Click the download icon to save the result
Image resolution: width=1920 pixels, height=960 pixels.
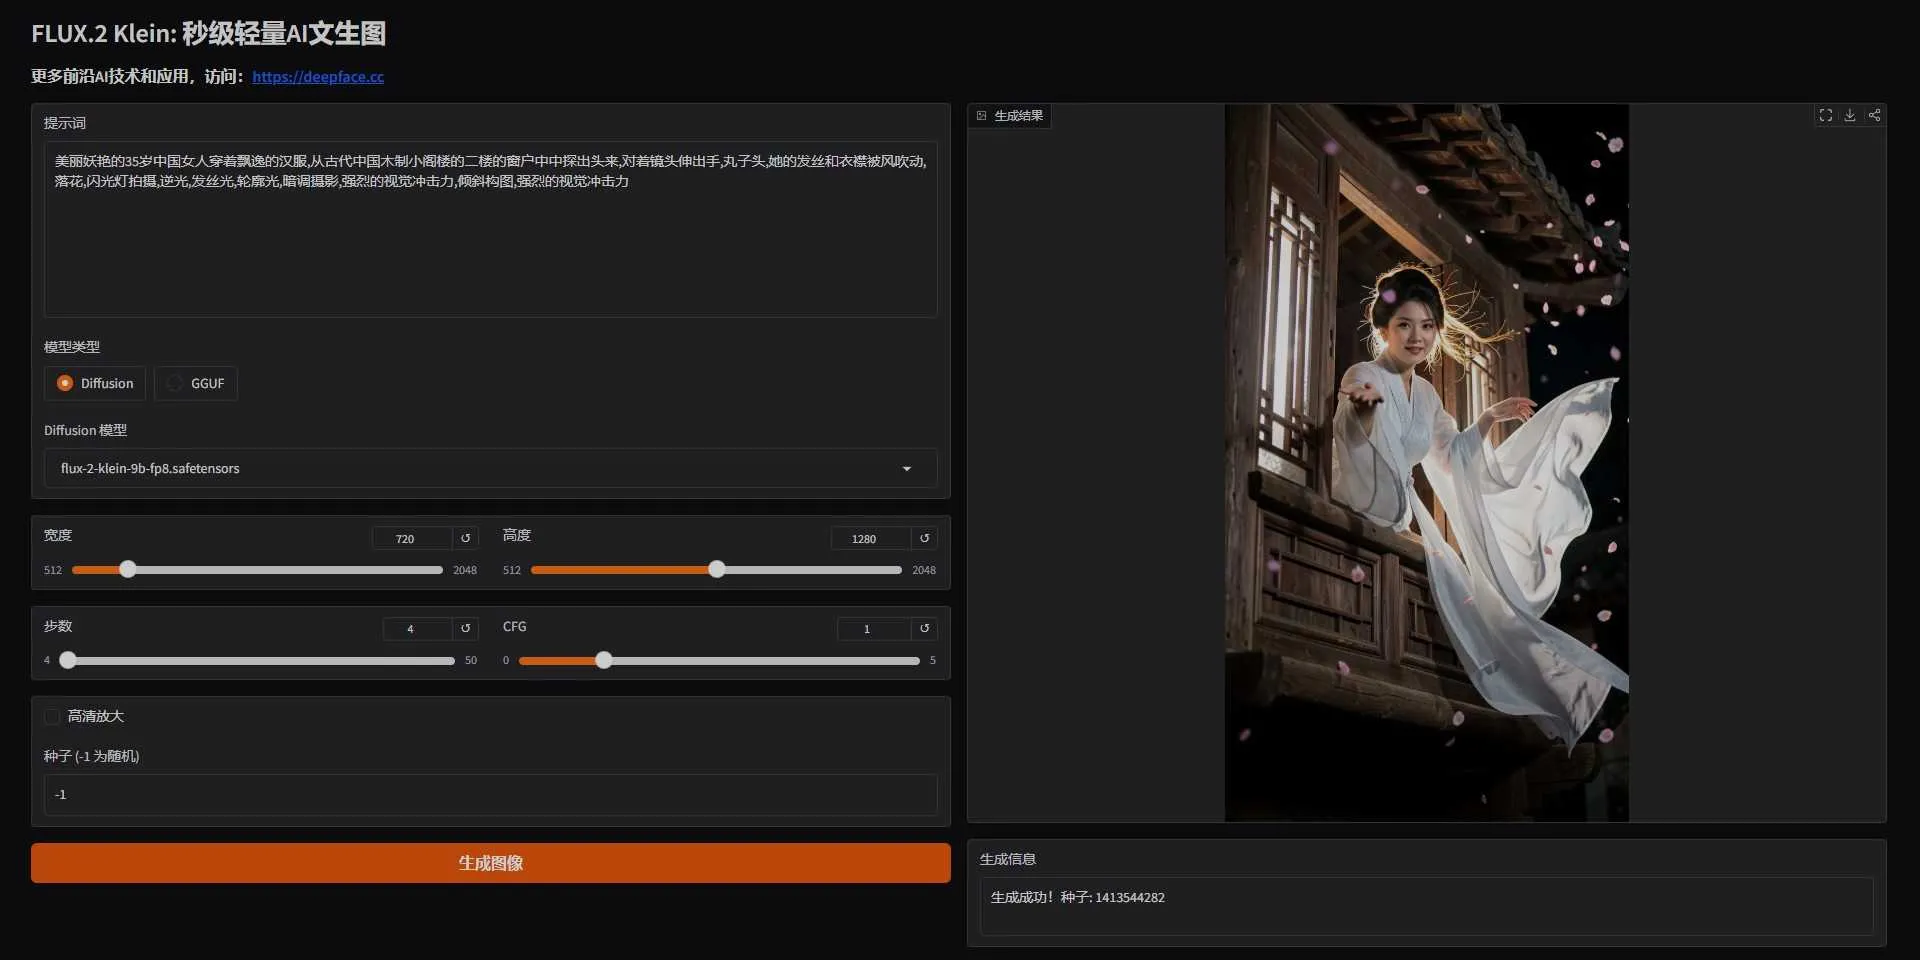point(1851,115)
